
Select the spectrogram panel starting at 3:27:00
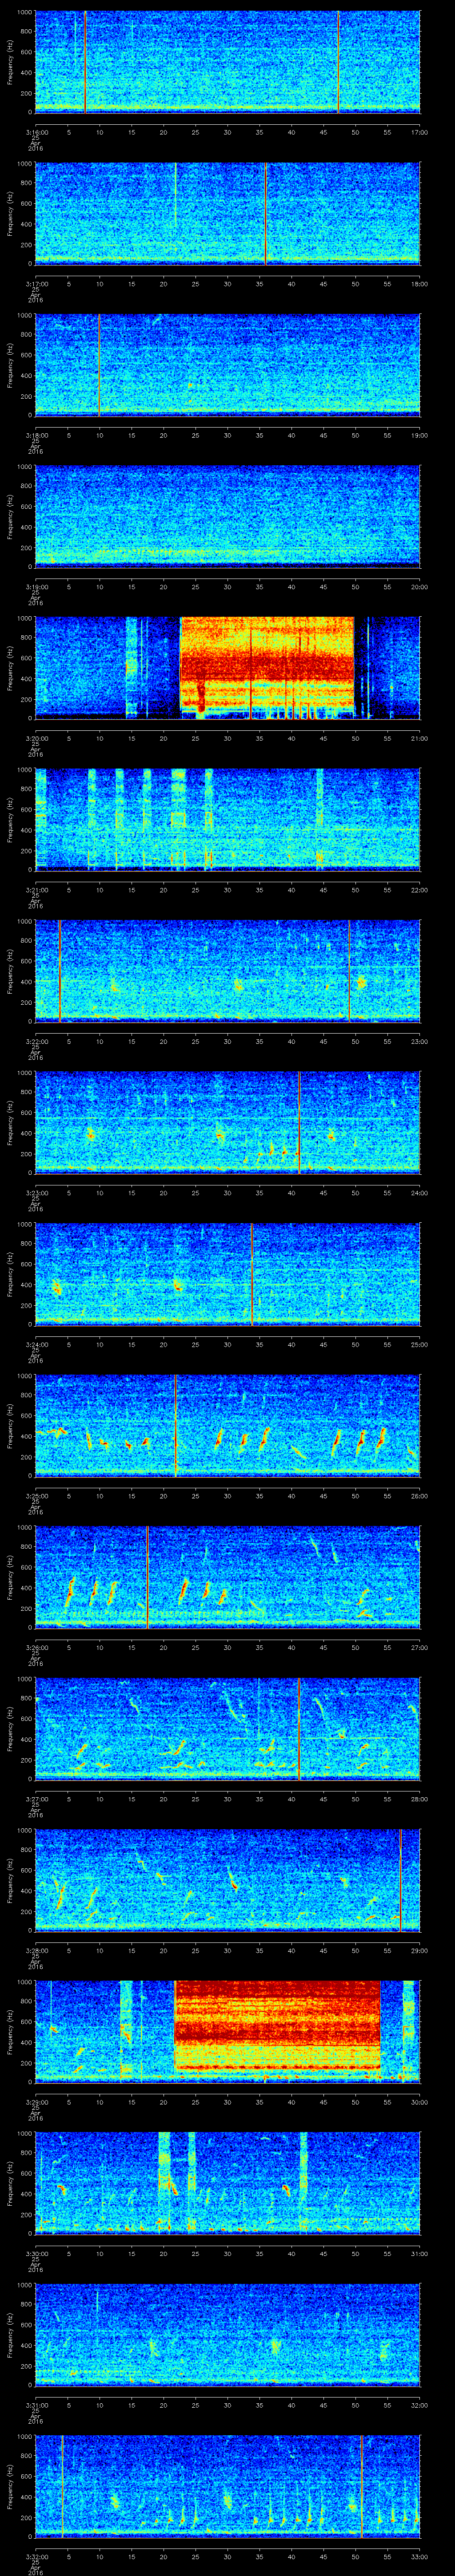(x=227, y=1728)
